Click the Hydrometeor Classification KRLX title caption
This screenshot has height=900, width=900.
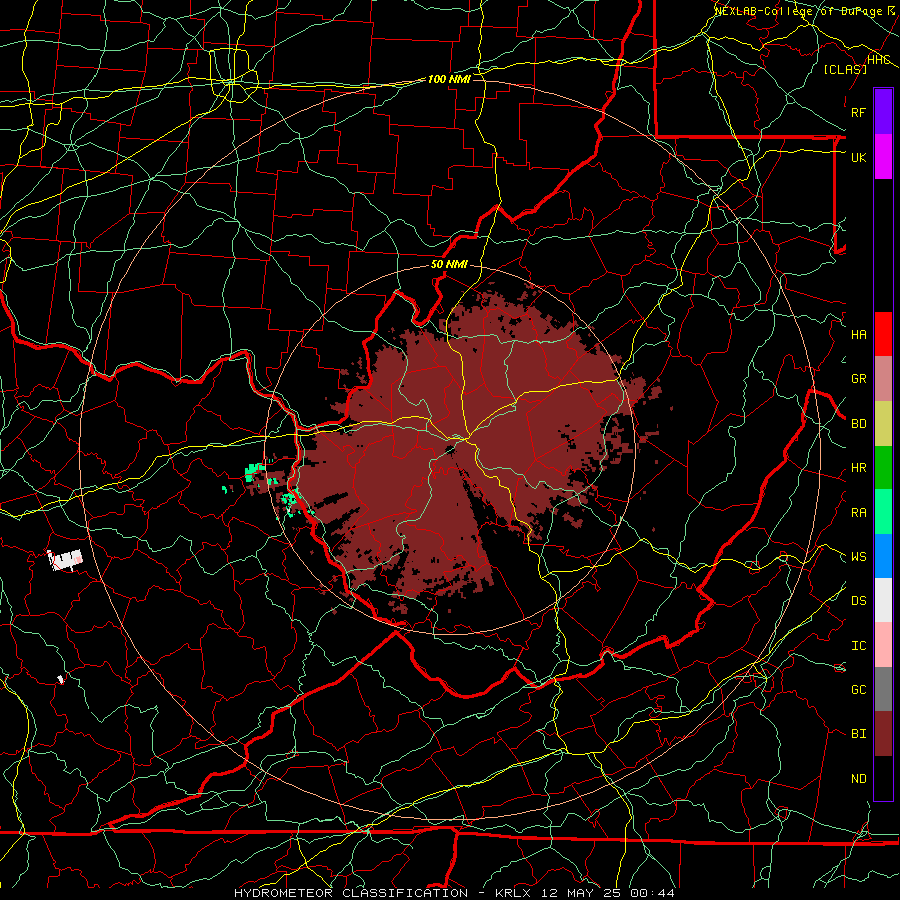(454, 893)
